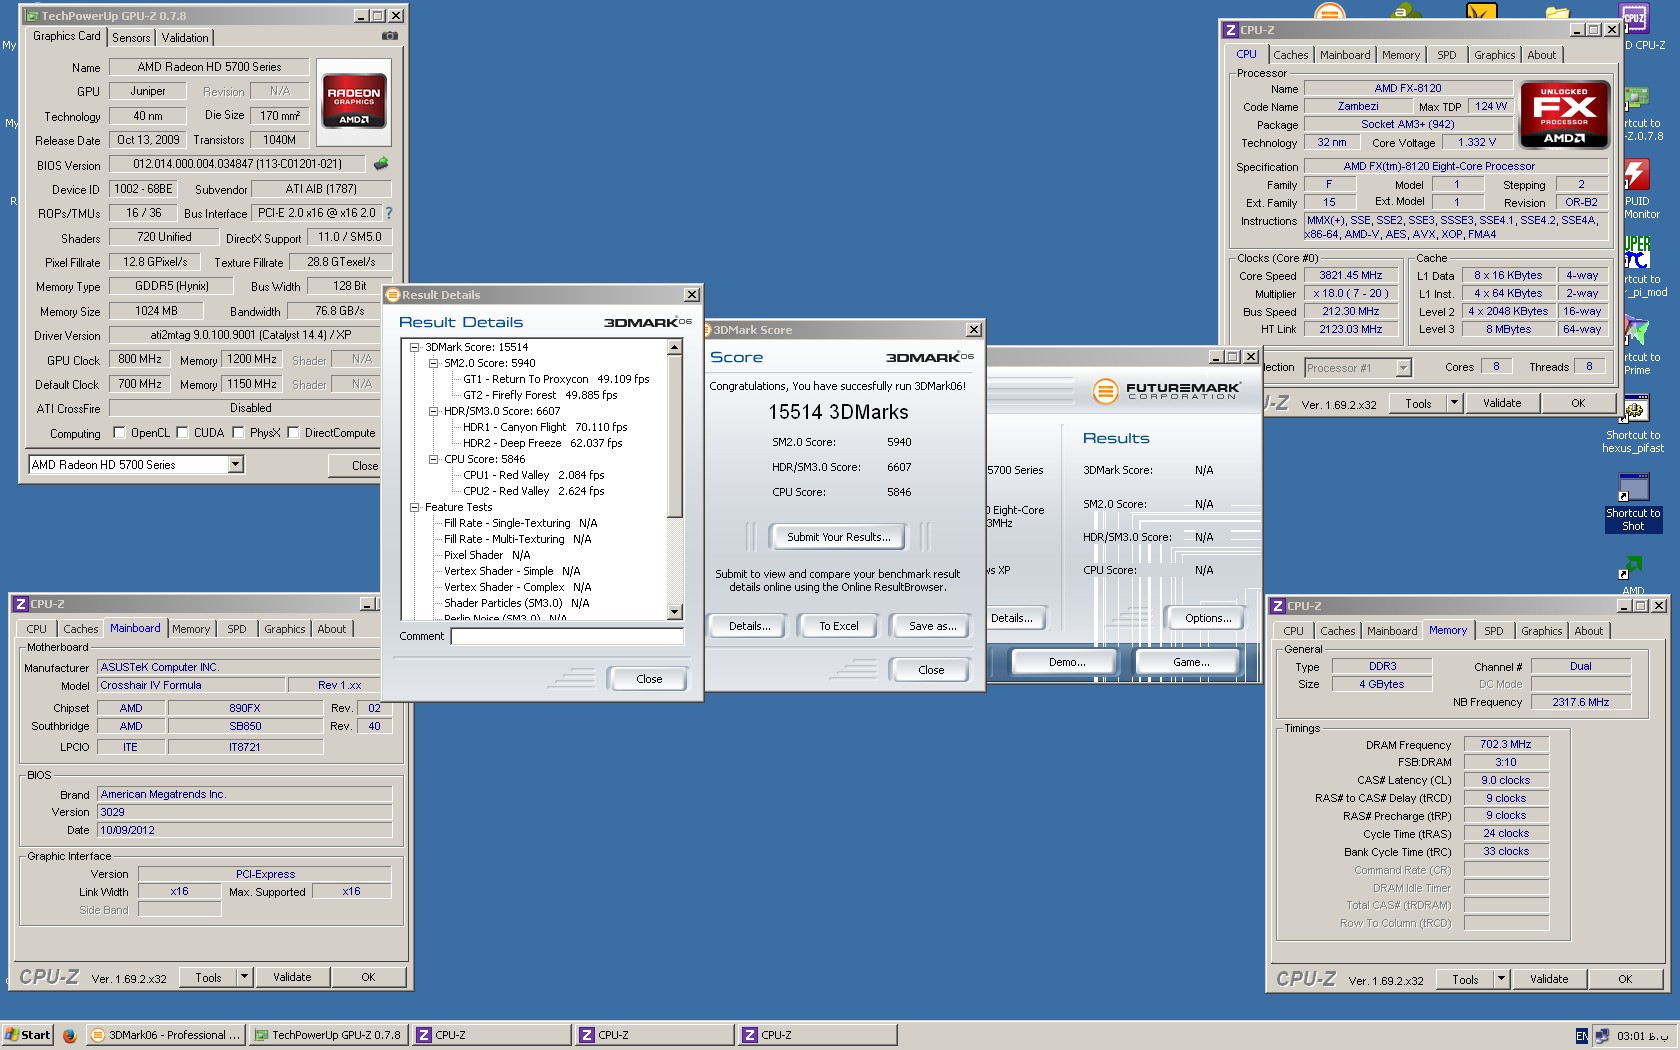Click the Bus Interface question mark icon
Screen dimensions: 1680x1050
(x=389, y=213)
